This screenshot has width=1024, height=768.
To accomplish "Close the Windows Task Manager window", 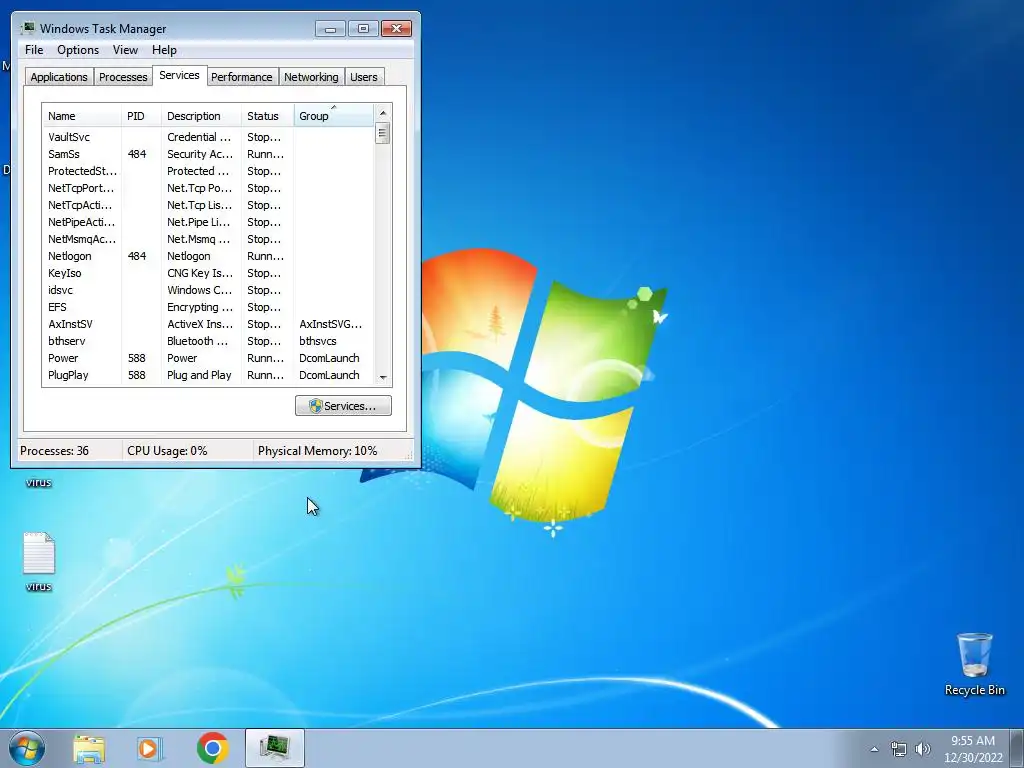I will click(x=396, y=28).
